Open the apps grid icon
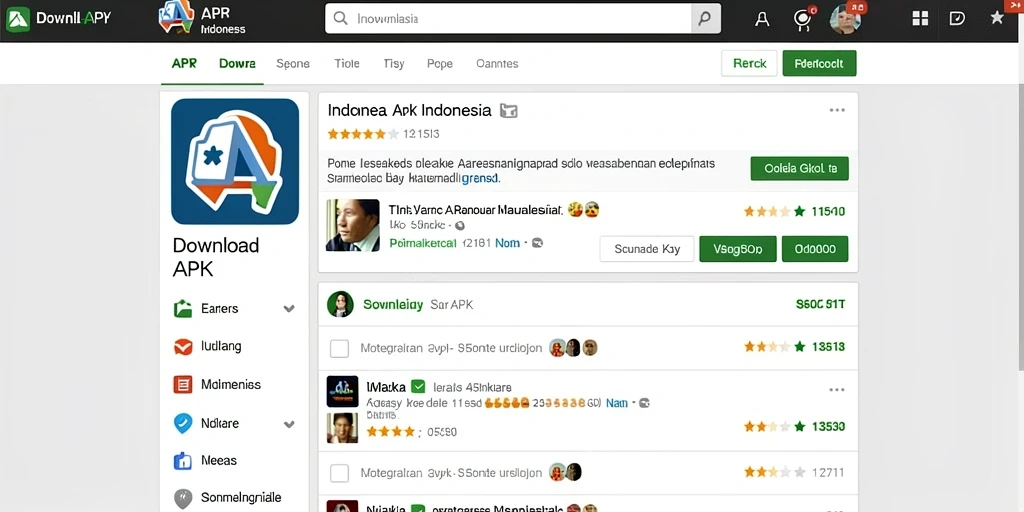This screenshot has width=1024, height=512. (x=920, y=18)
